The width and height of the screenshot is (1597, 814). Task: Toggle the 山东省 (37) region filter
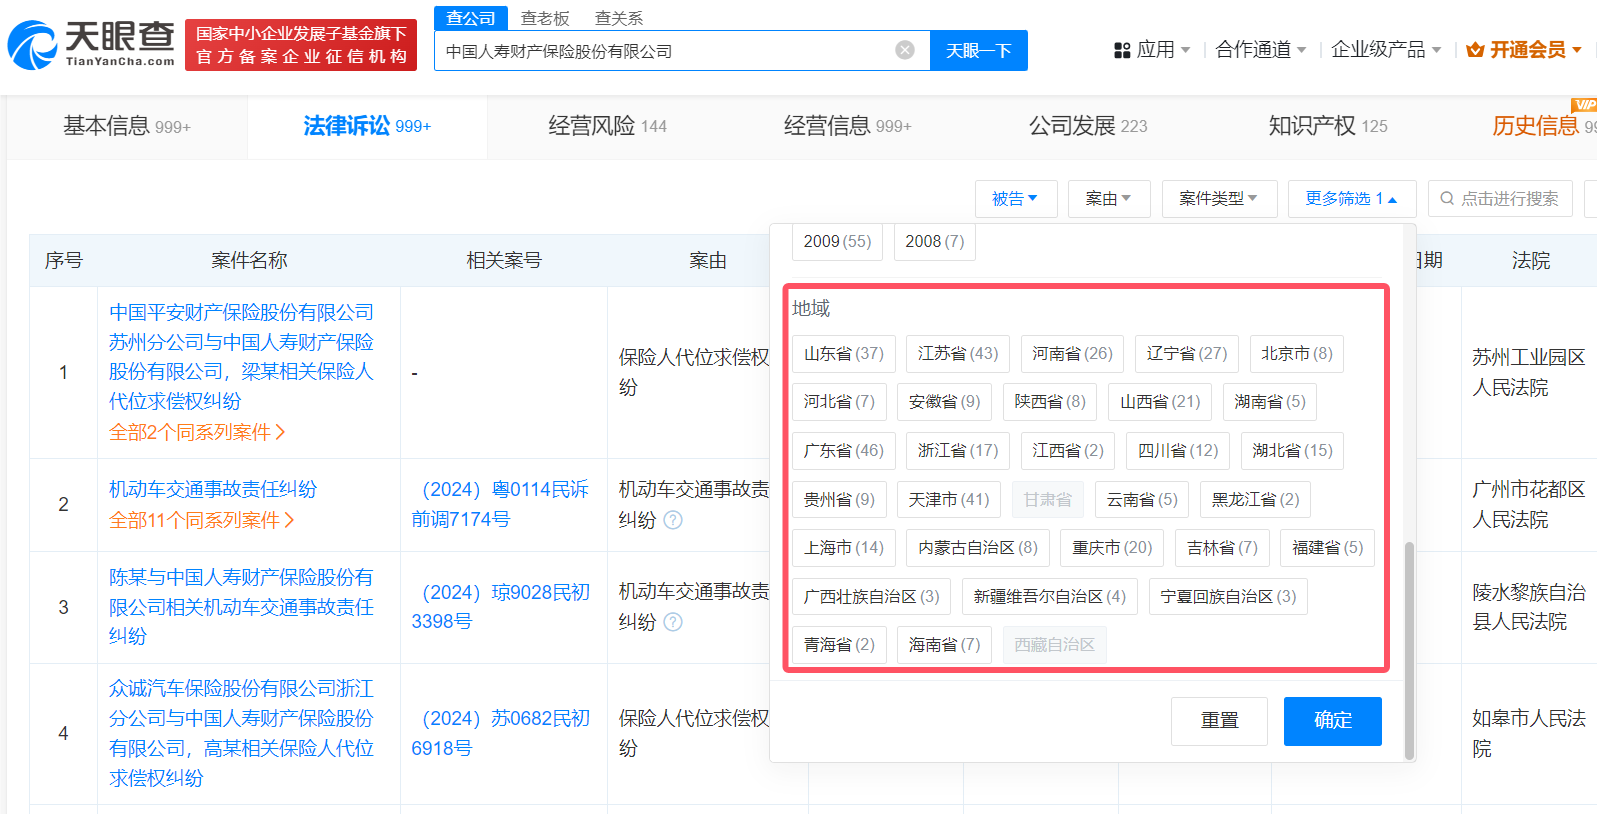844,353
